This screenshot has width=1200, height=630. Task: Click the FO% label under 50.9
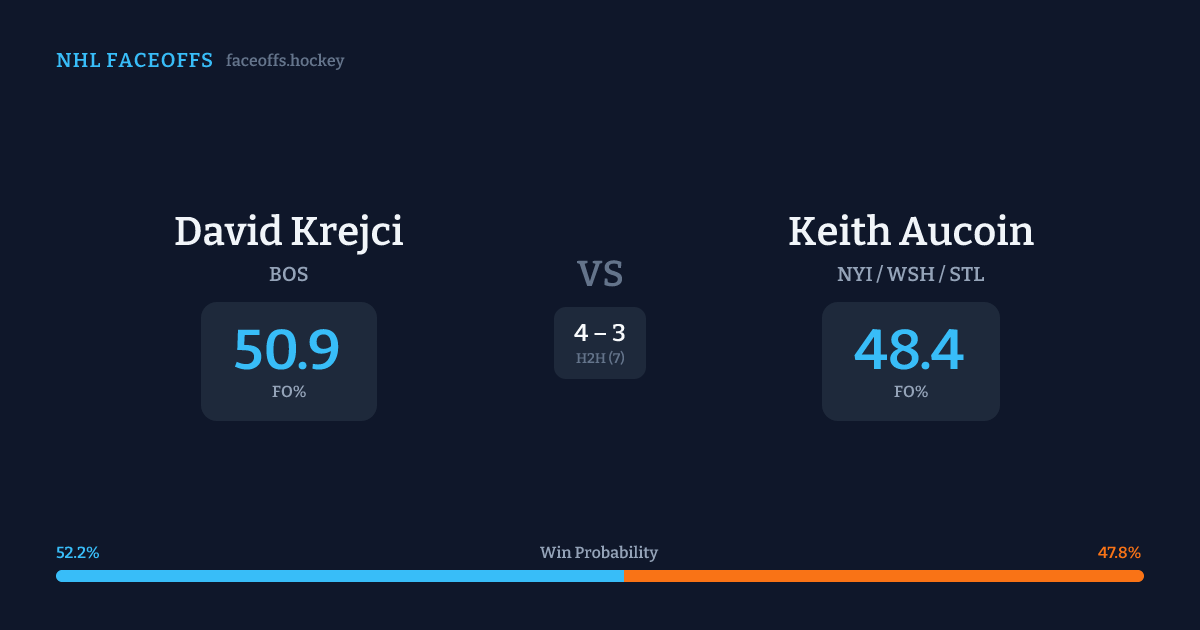288,392
